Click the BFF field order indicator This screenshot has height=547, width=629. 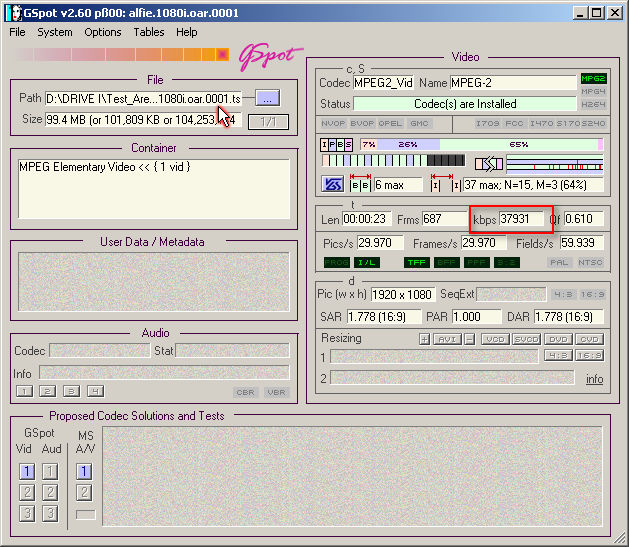(446, 263)
